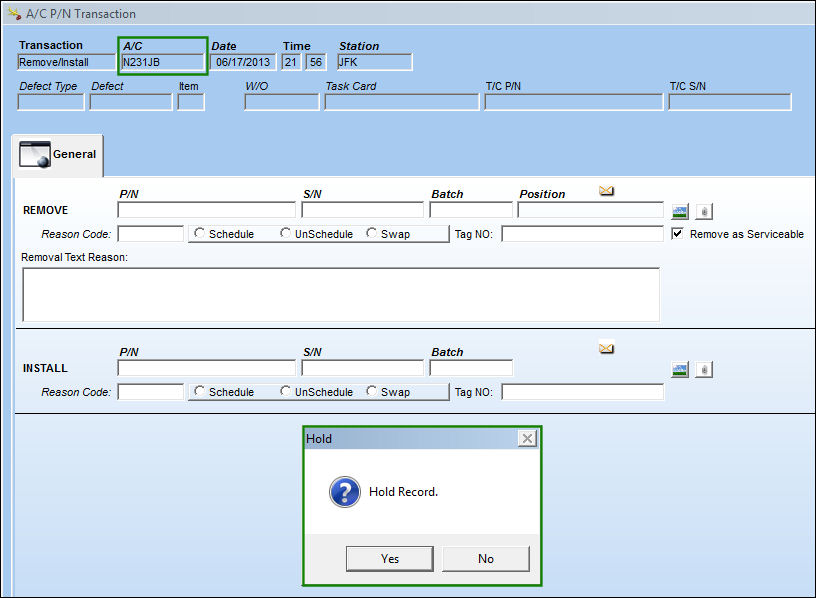Click the envelope icon in the REMOVE section
Viewport: 816px width, 598px height.
tap(606, 191)
